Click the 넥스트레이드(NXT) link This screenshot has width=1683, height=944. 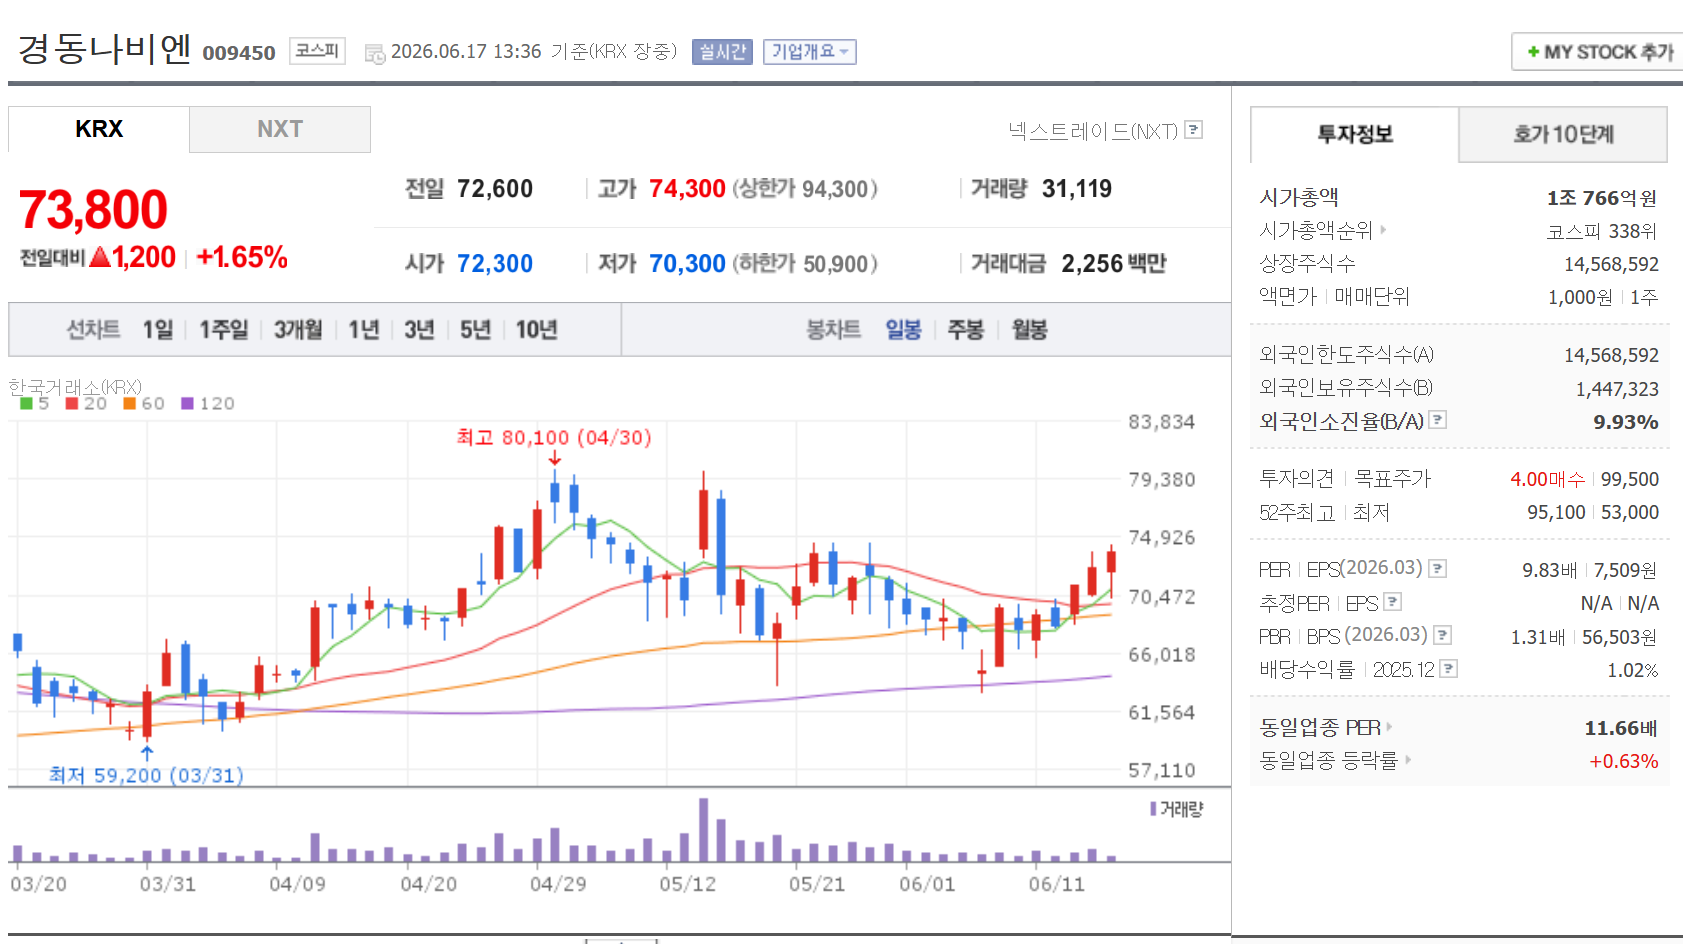(1093, 131)
